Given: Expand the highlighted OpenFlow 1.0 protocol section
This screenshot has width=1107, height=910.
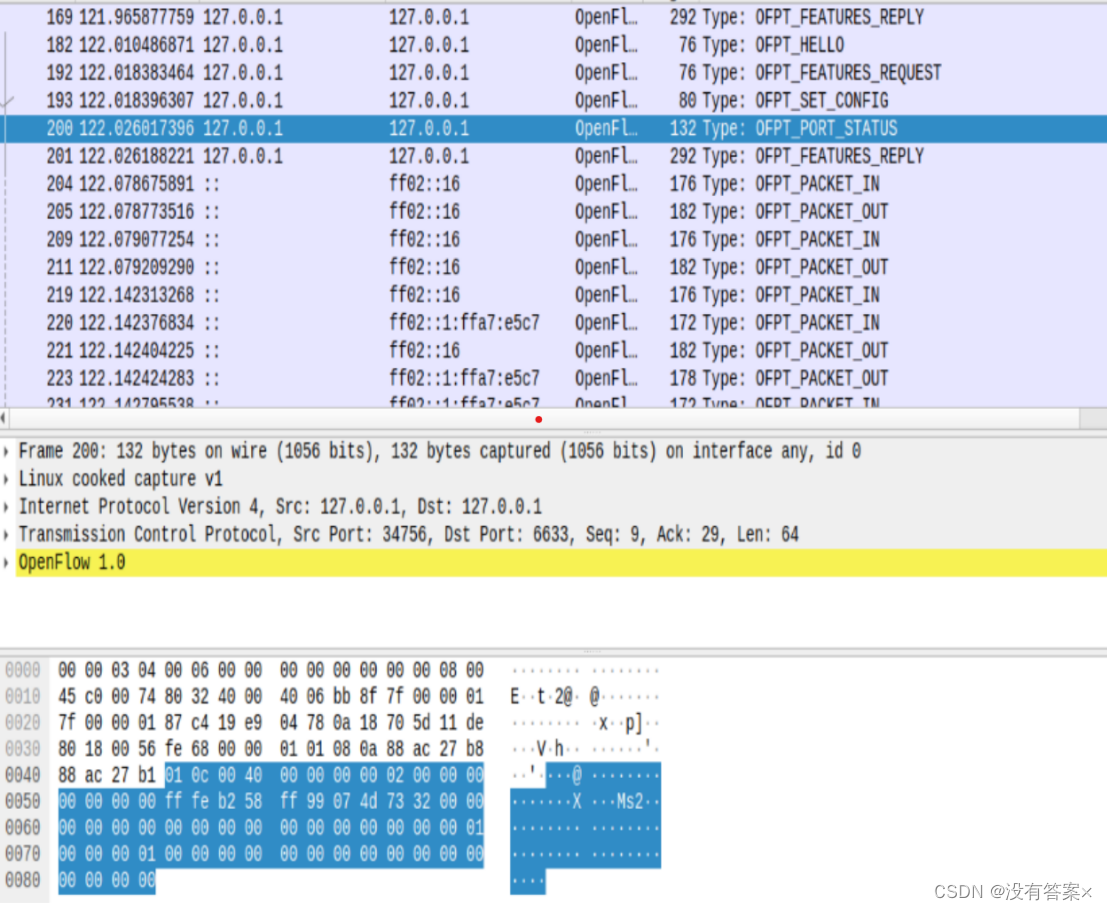Looking at the screenshot, I should [x=8, y=561].
